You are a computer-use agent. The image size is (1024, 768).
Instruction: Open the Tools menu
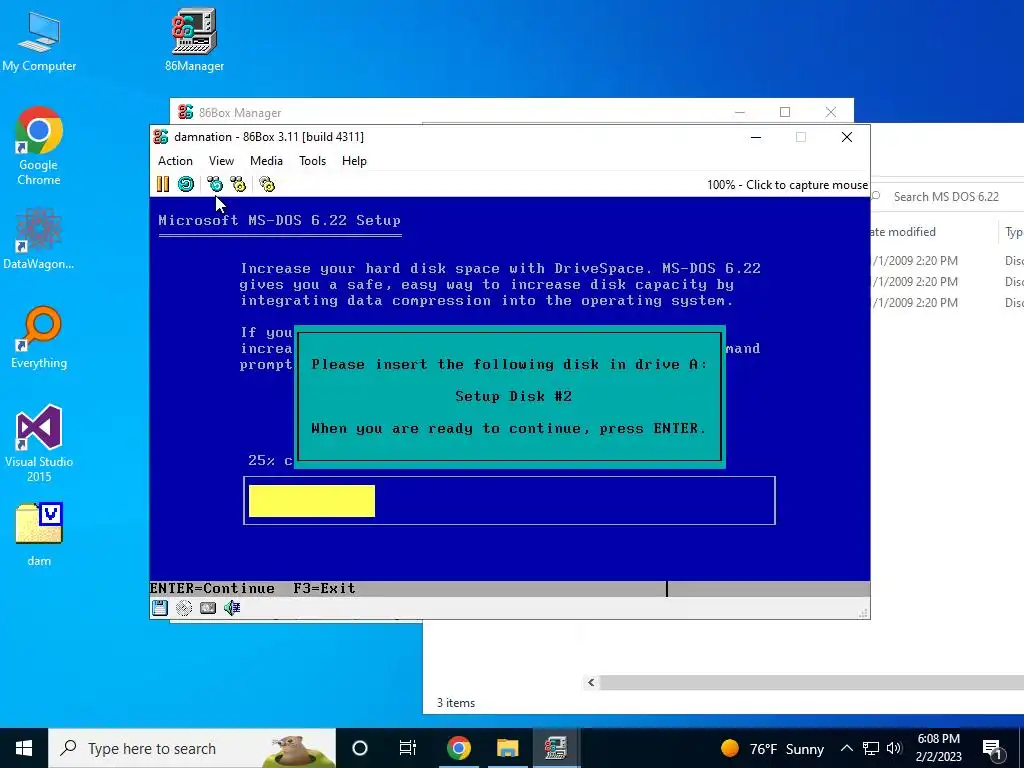(312, 161)
